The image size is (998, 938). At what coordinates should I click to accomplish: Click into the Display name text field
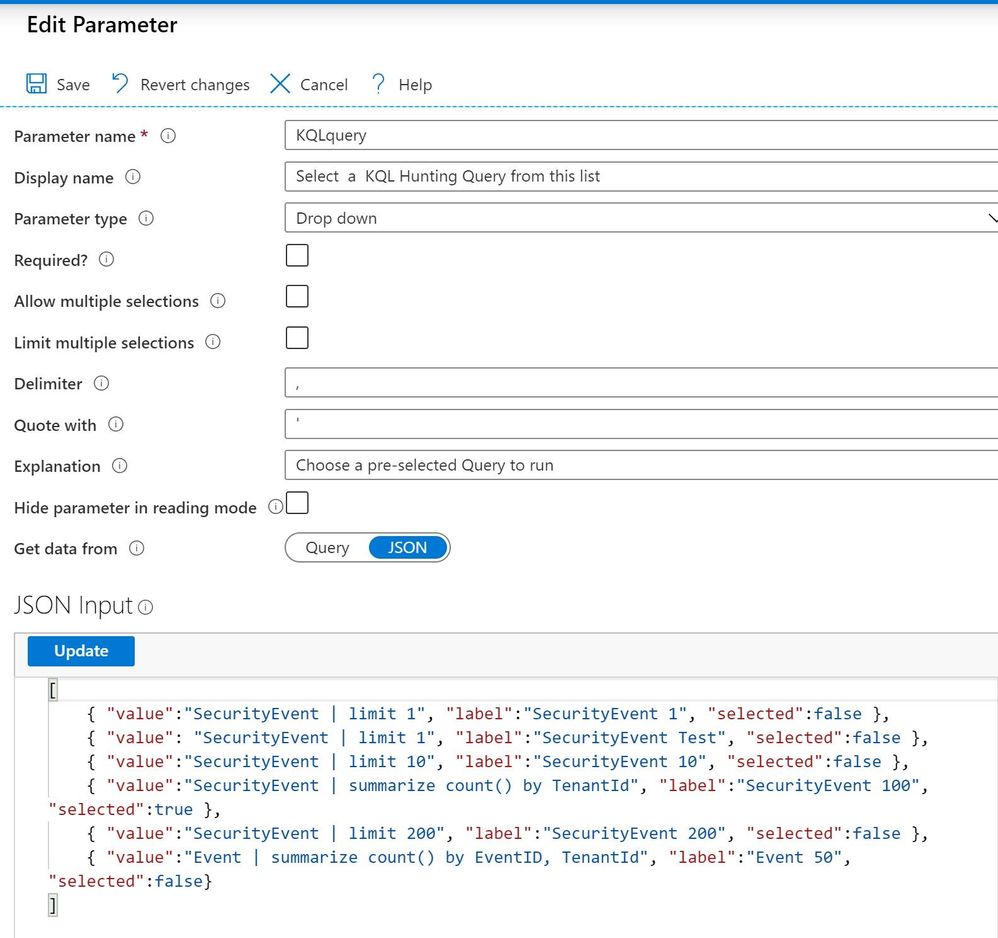(x=641, y=176)
